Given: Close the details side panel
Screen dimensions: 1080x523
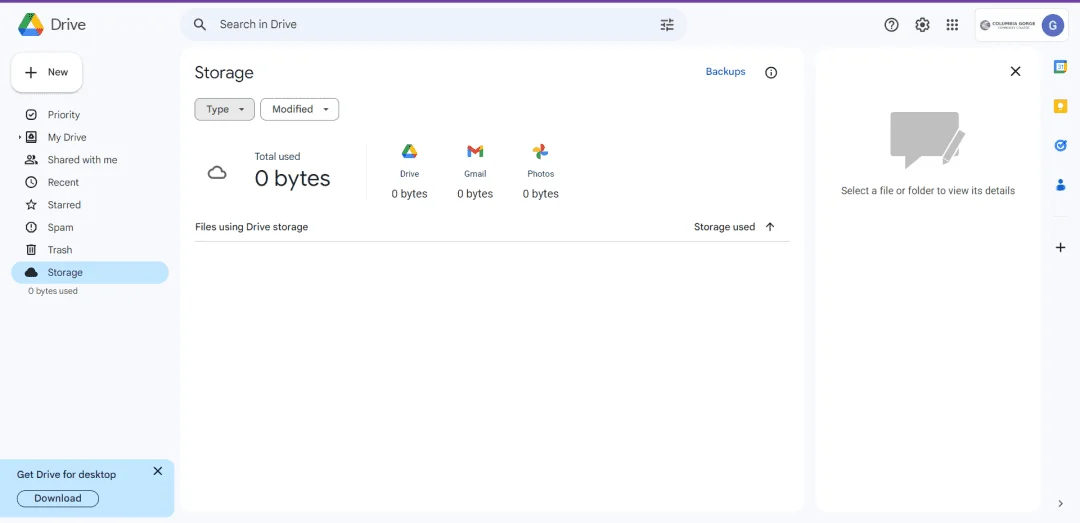Looking at the screenshot, I should pyautogui.click(x=1015, y=71).
